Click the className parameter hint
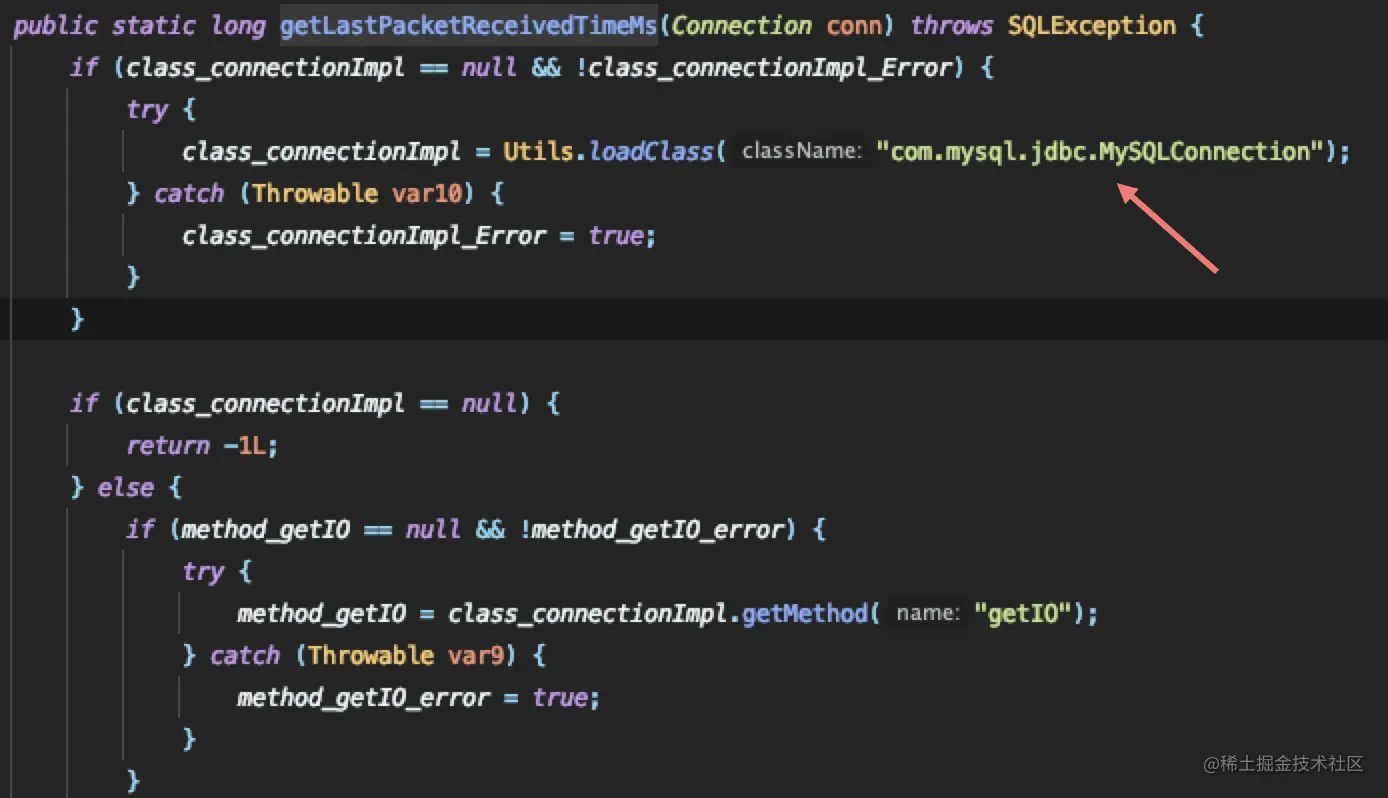Viewport: 1388px width, 798px height. [801, 151]
